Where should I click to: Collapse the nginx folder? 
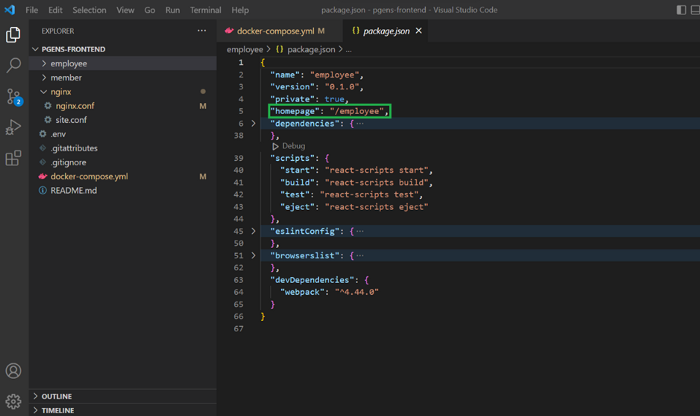point(61,92)
